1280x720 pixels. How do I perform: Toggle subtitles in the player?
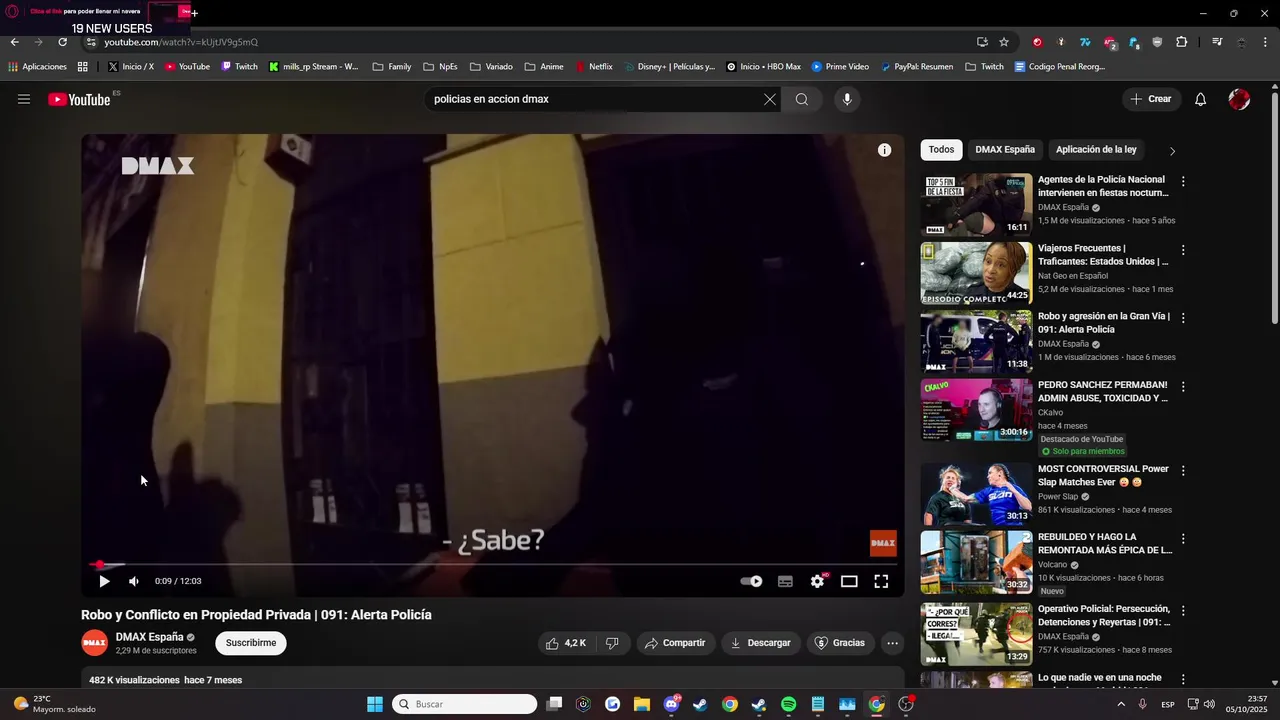pyautogui.click(x=785, y=581)
